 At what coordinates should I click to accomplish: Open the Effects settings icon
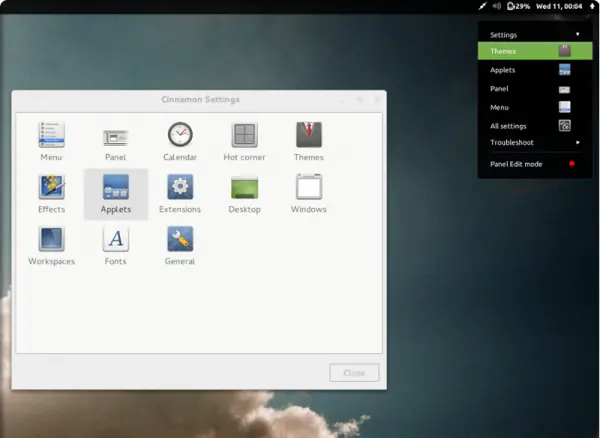tap(51, 187)
